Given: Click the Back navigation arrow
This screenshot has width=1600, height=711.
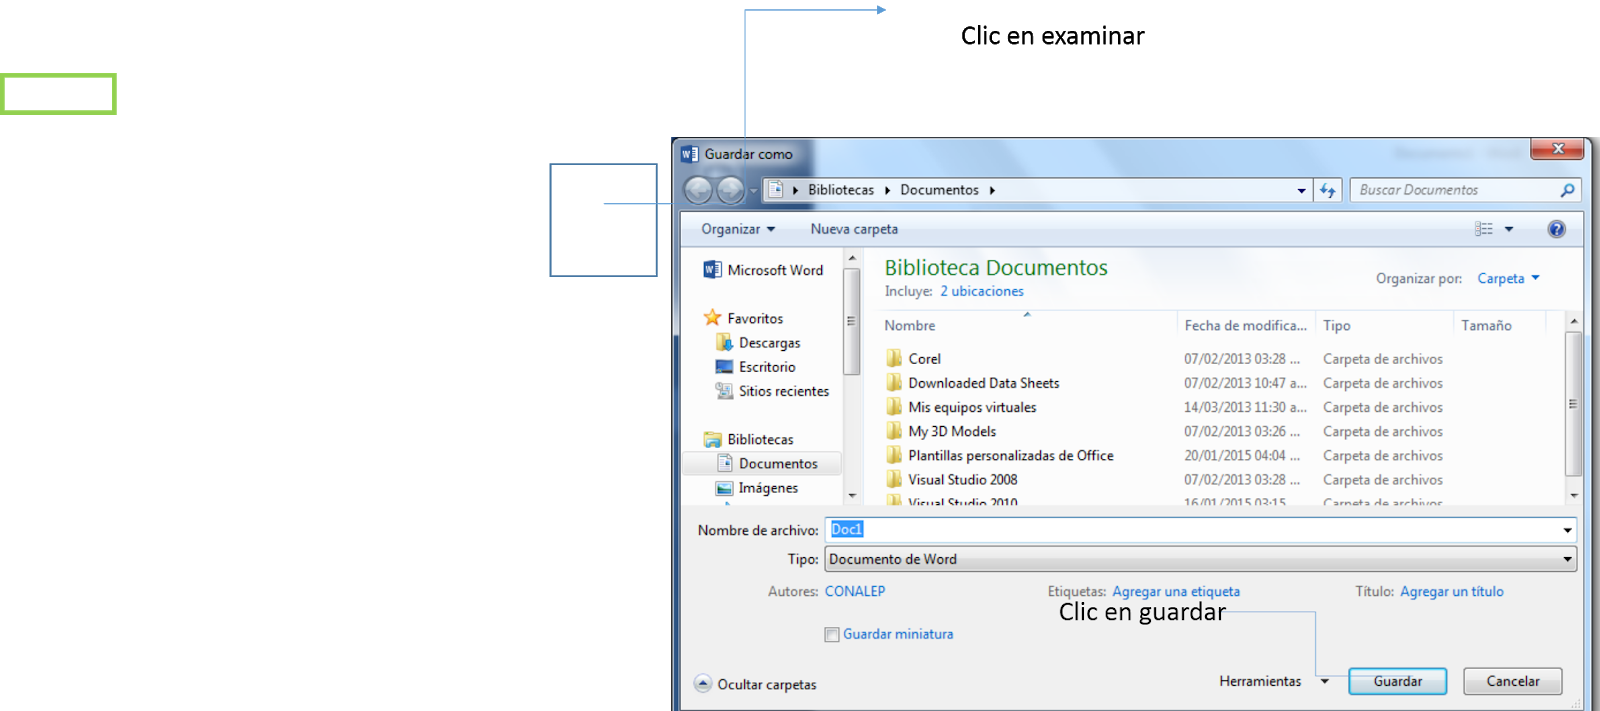Looking at the screenshot, I should point(699,190).
